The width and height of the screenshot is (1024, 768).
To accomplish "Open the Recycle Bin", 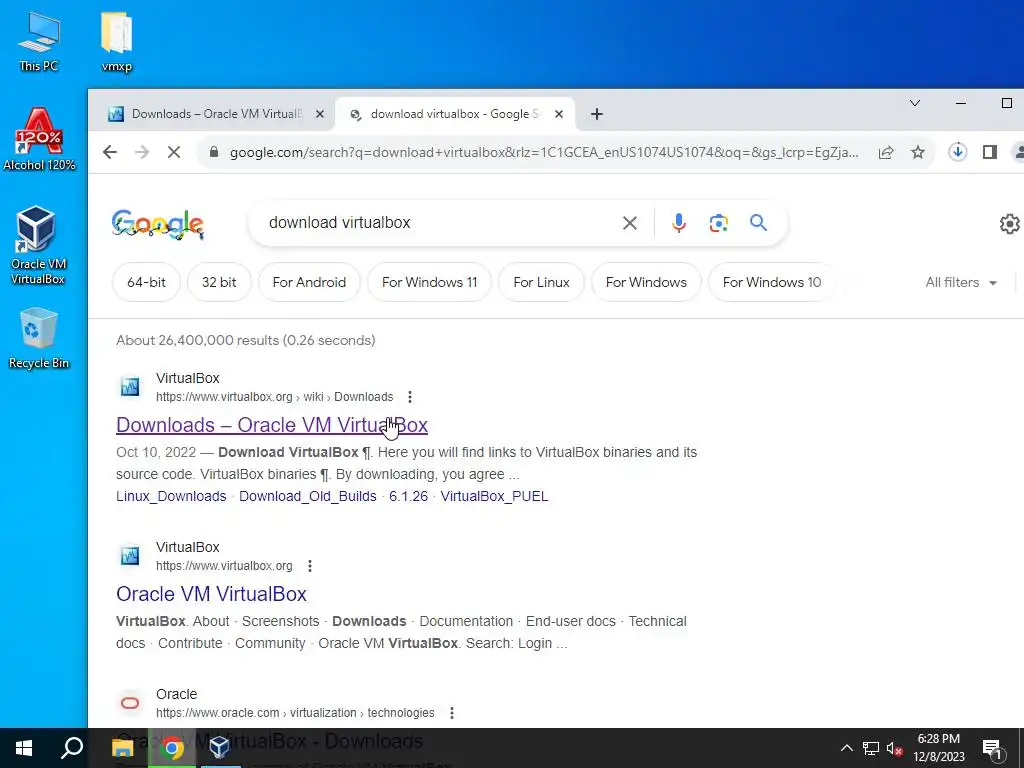I will (39, 338).
